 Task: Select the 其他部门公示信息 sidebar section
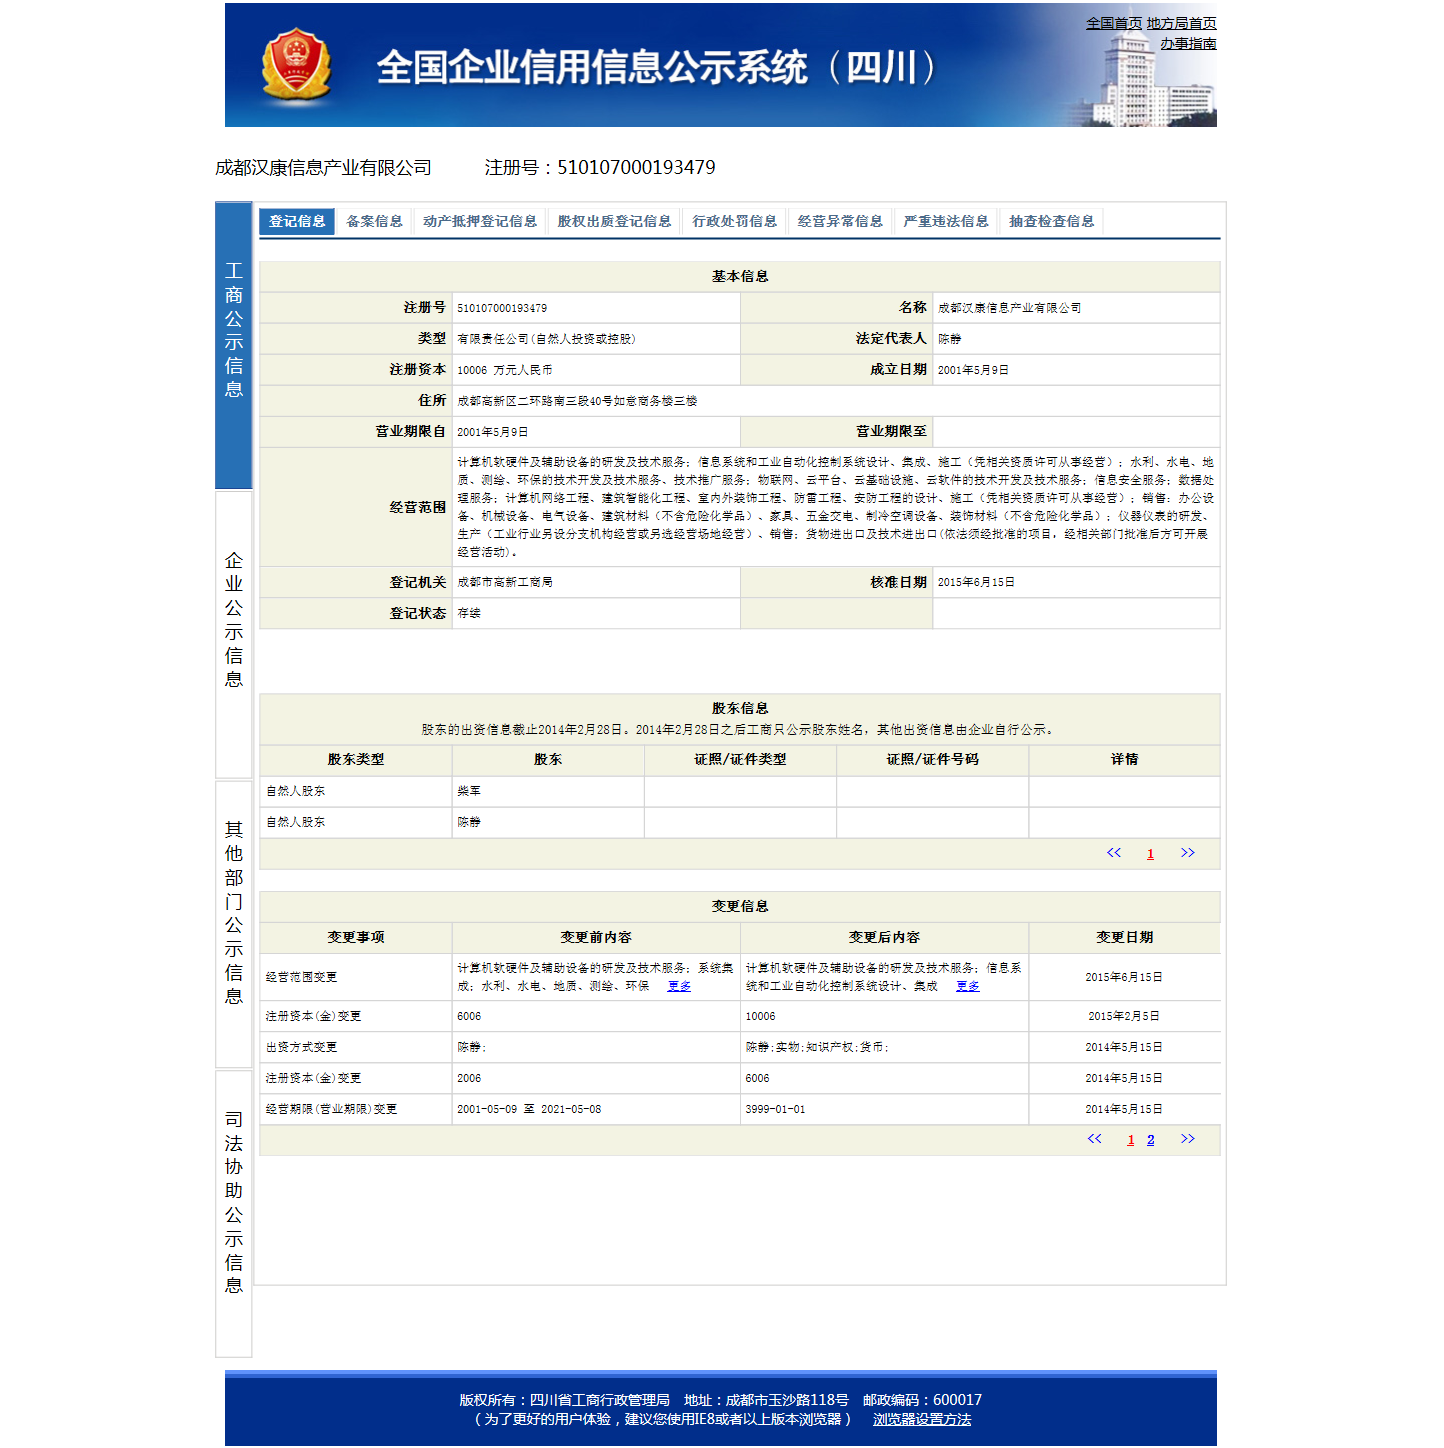tap(233, 924)
